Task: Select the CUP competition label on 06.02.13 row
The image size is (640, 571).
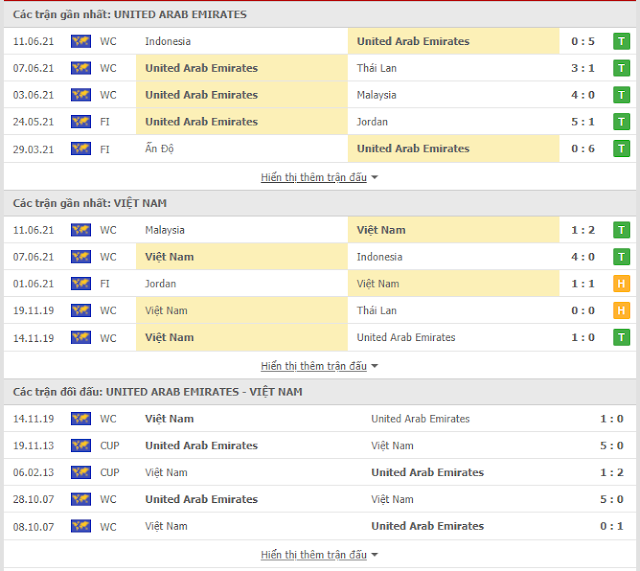Action: (x=110, y=472)
